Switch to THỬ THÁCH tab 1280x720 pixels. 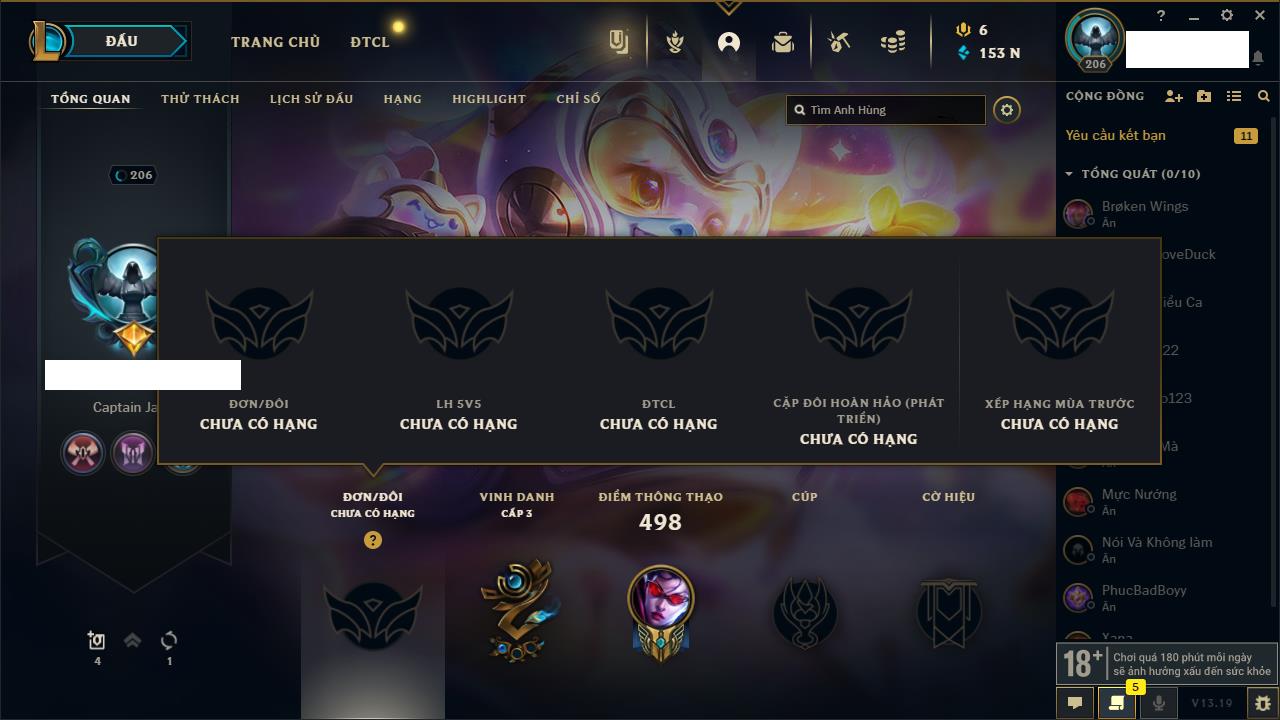(200, 99)
